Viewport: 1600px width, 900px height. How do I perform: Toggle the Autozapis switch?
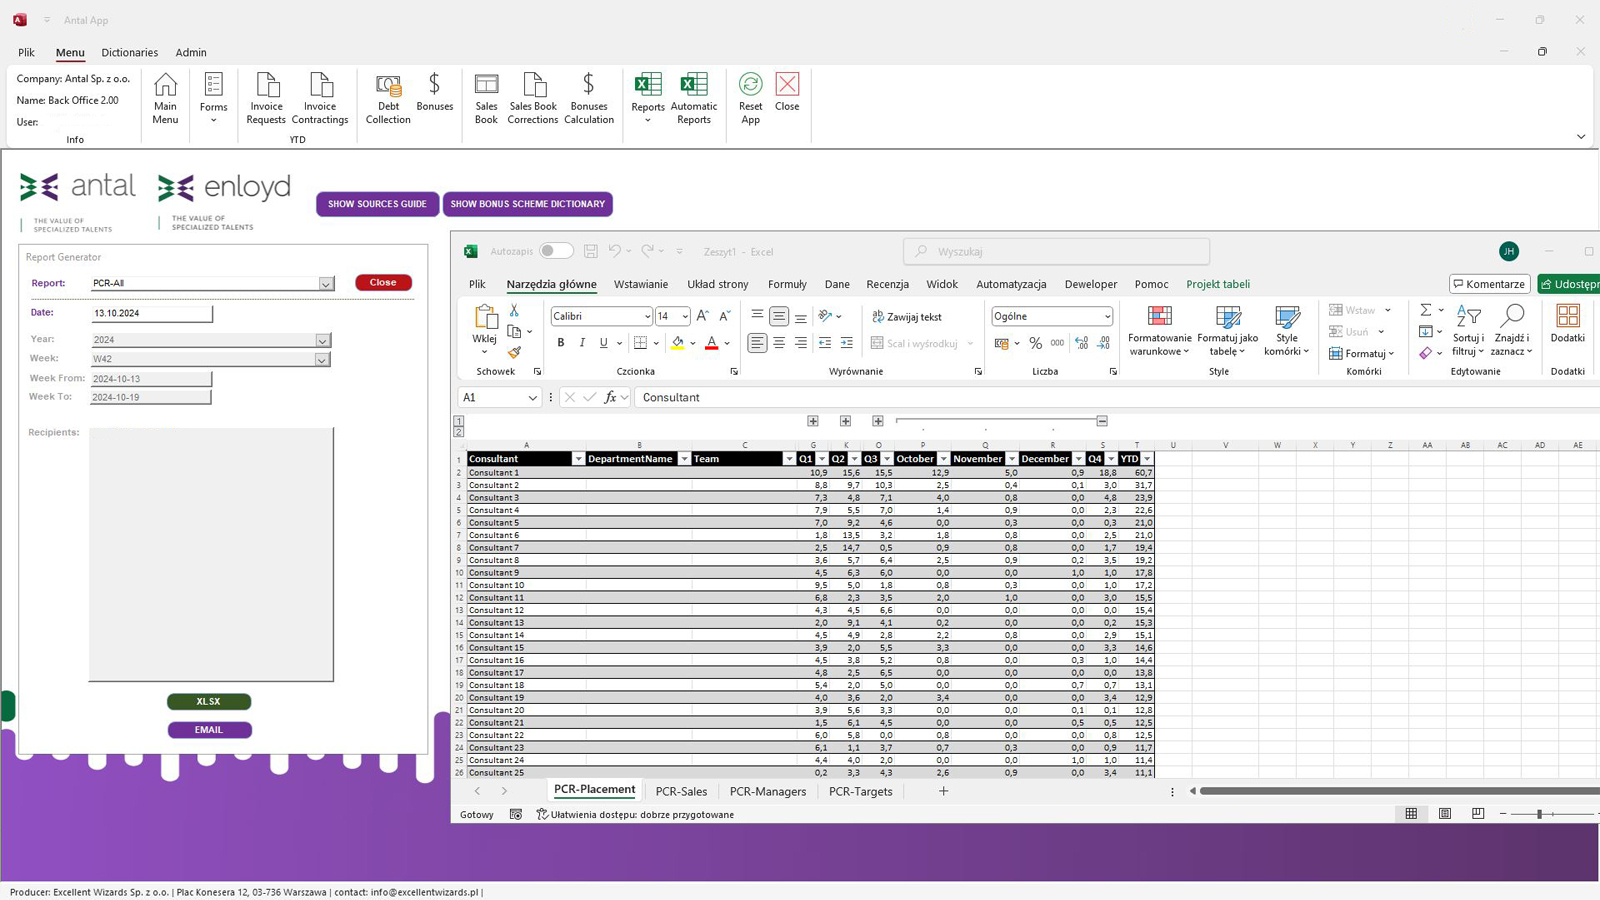tap(556, 251)
